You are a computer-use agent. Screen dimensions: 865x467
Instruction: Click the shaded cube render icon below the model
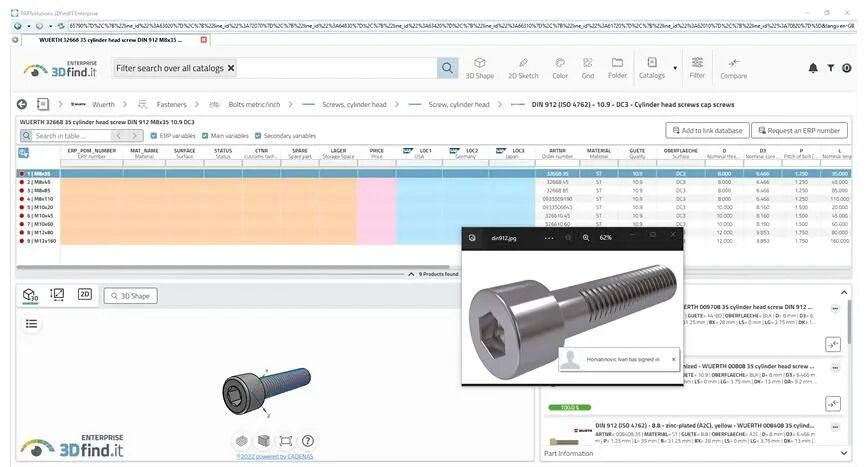[242, 441]
